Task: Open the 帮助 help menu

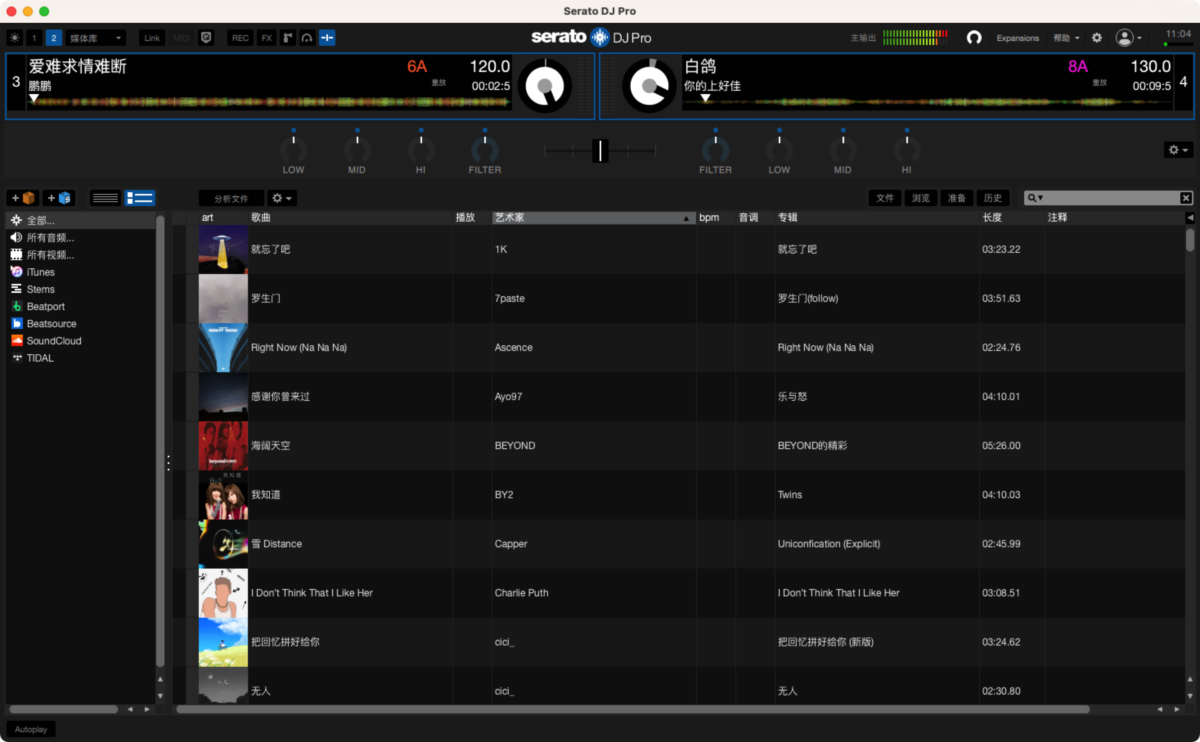Action: 1066,38
